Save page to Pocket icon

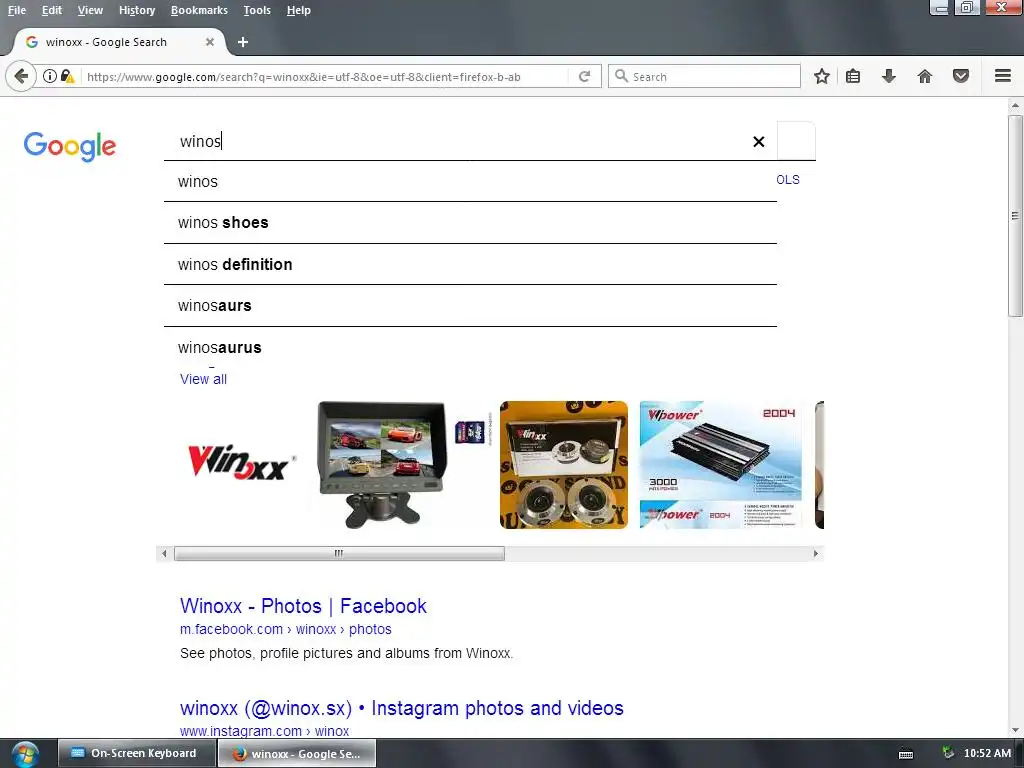click(961, 76)
